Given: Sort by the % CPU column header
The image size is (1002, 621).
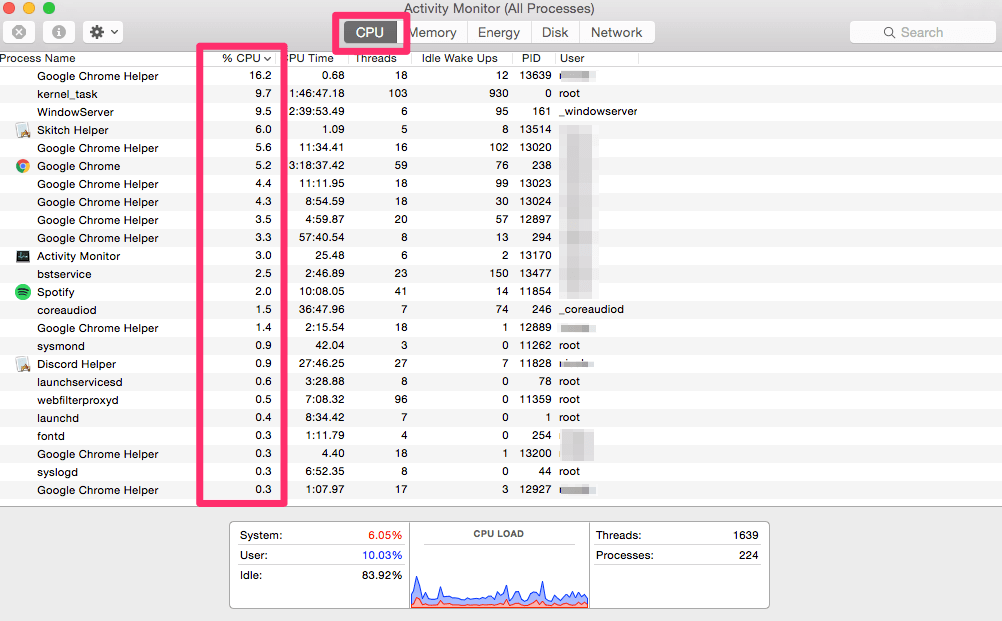Looking at the screenshot, I should click(246, 58).
